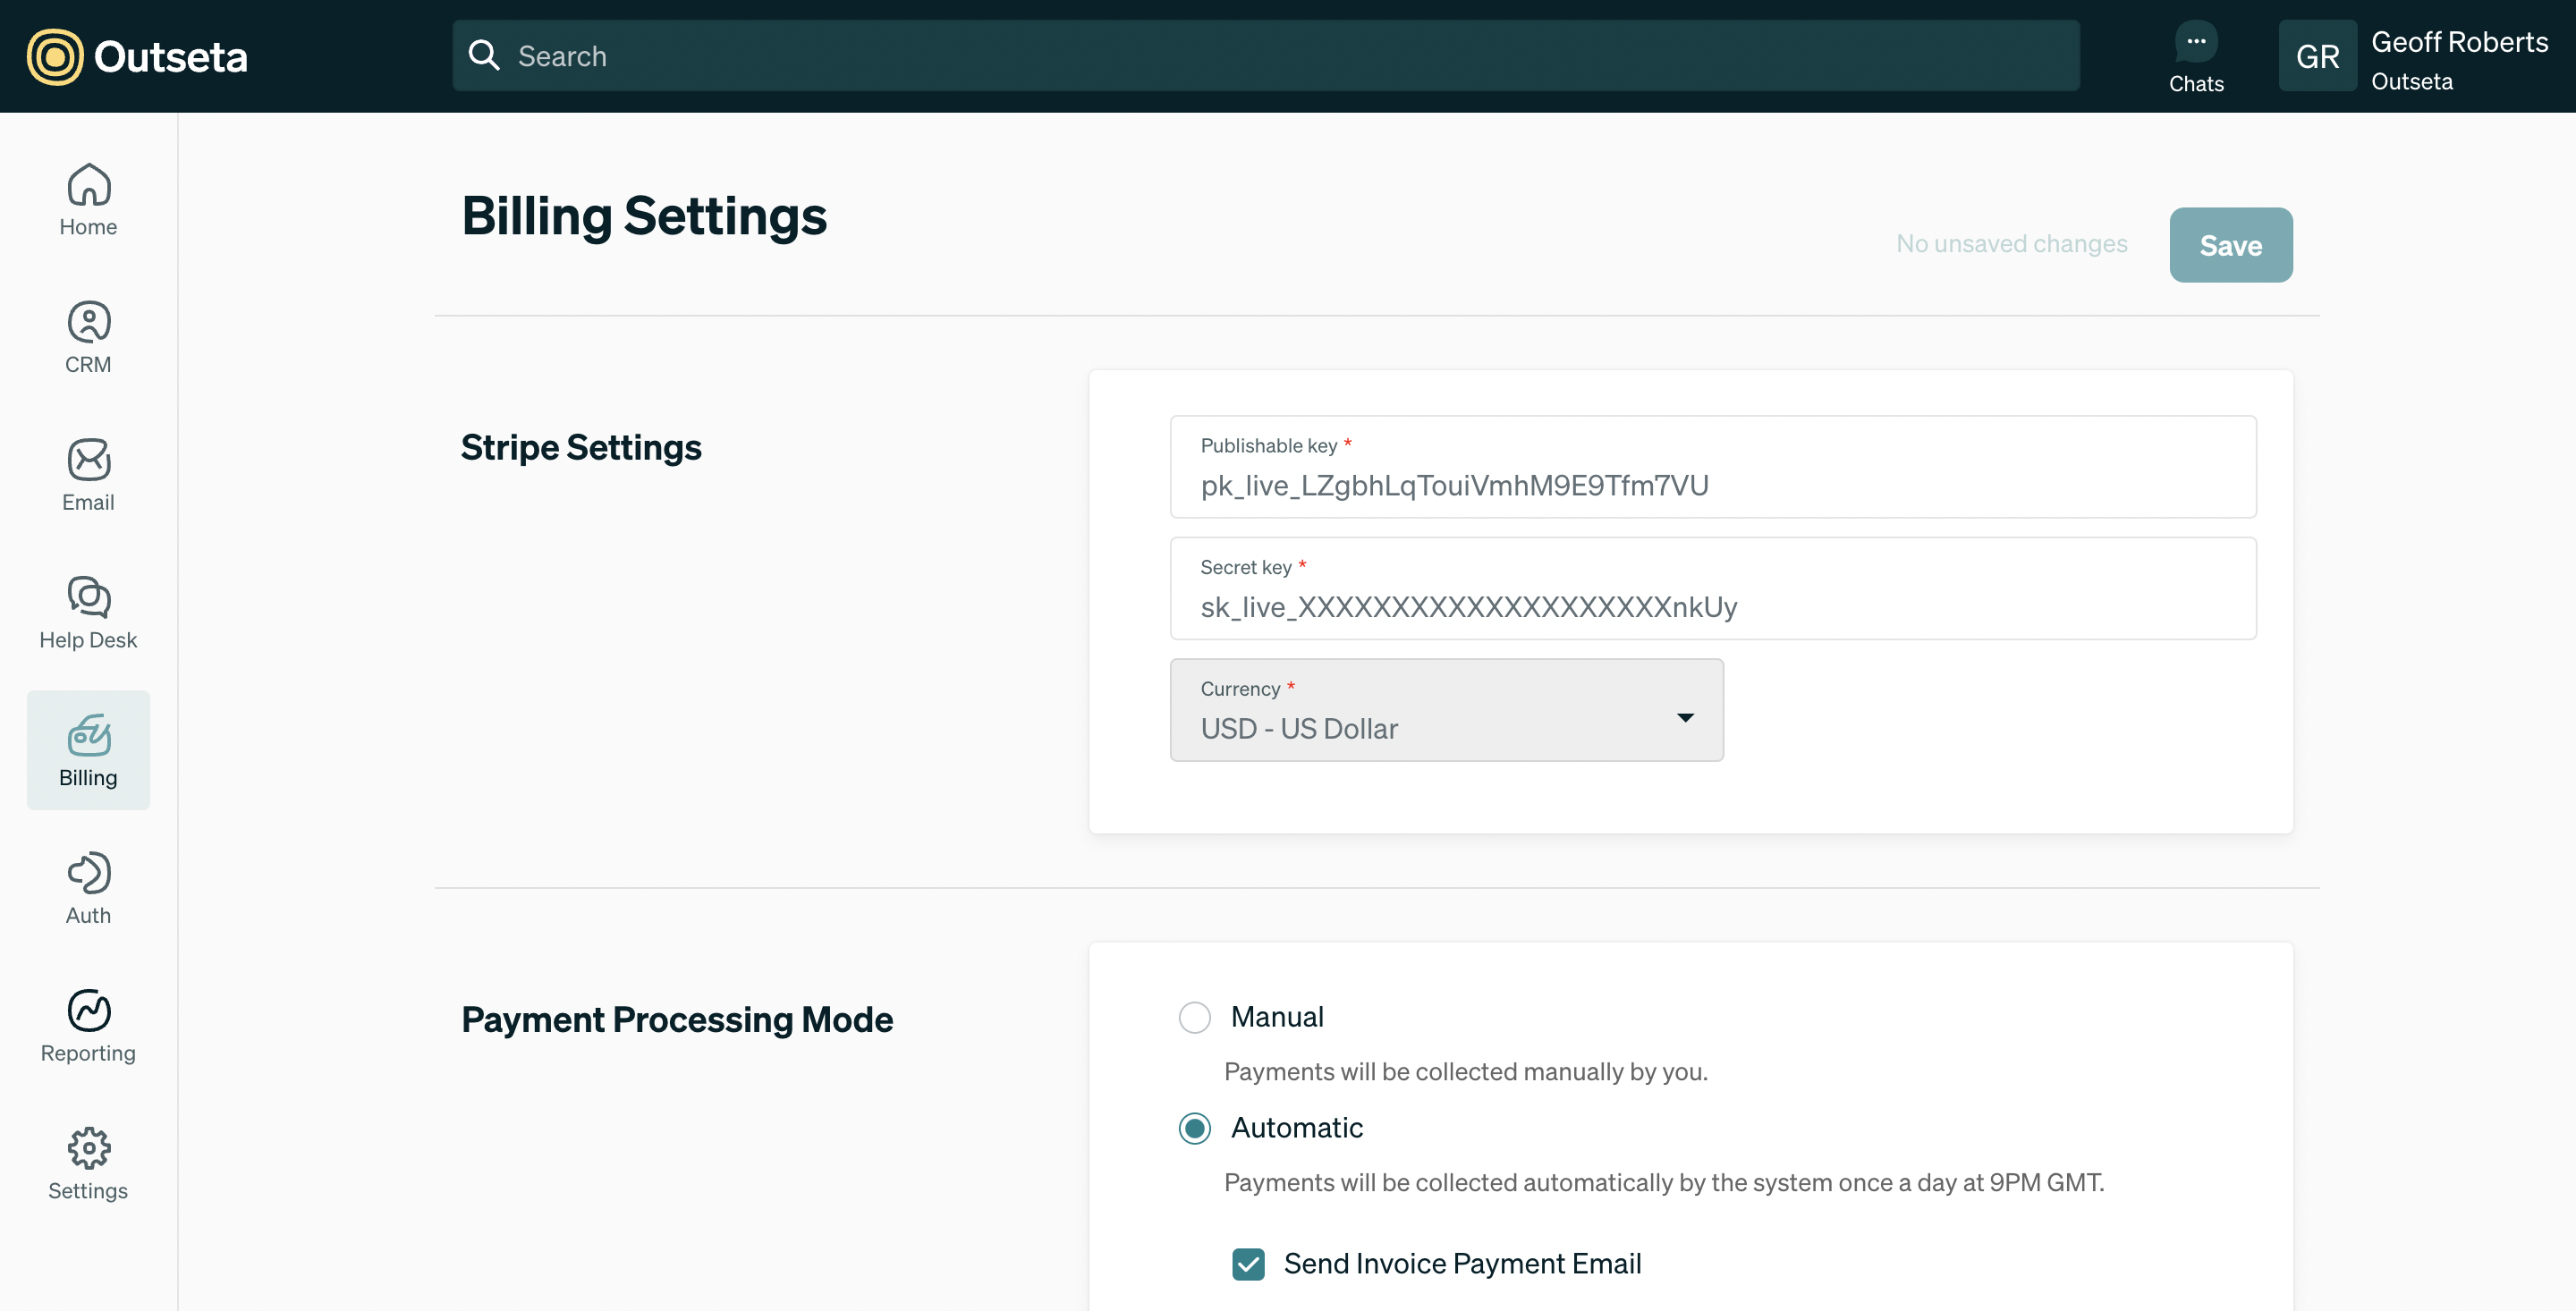The height and width of the screenshot is (1311, 2576).
Task: Open the Chats menu
Action: 2196,55
